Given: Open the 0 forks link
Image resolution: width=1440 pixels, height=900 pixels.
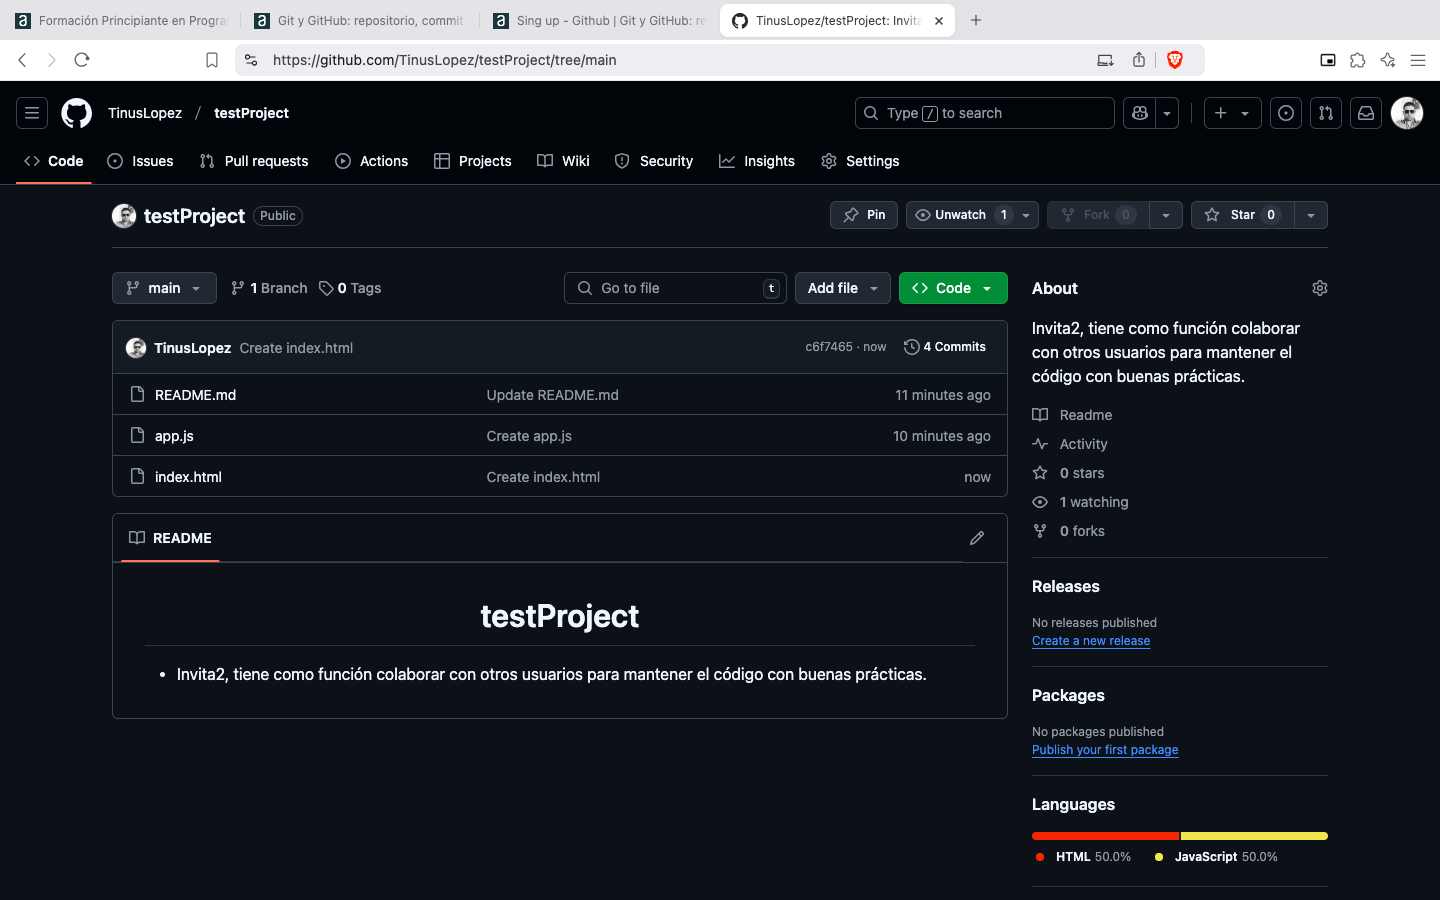Looking at the screenshot, I should (1068, 531).
